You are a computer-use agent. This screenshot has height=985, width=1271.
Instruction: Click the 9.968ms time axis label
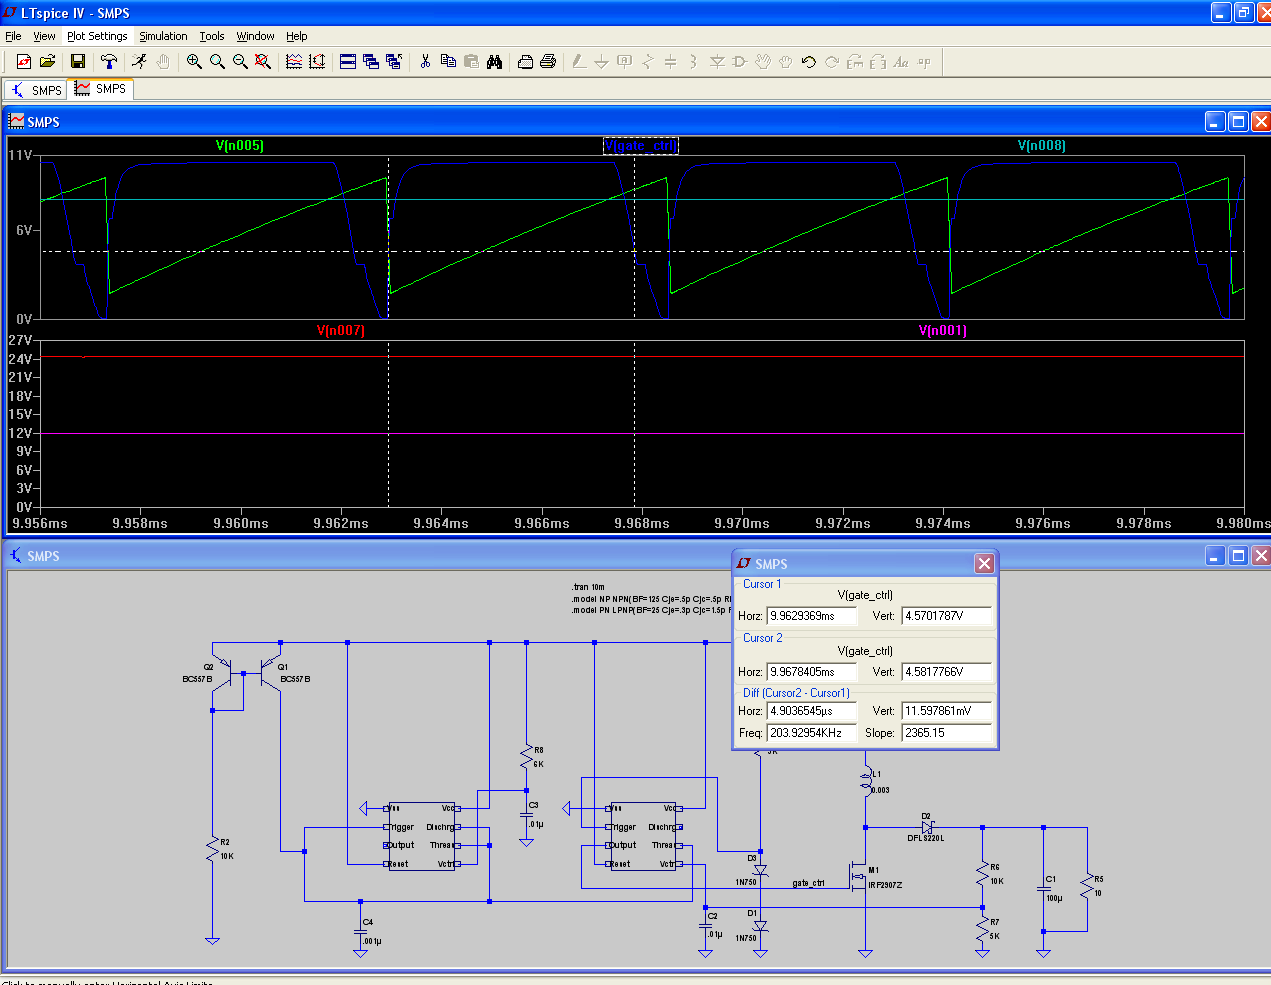pos(642,523)
